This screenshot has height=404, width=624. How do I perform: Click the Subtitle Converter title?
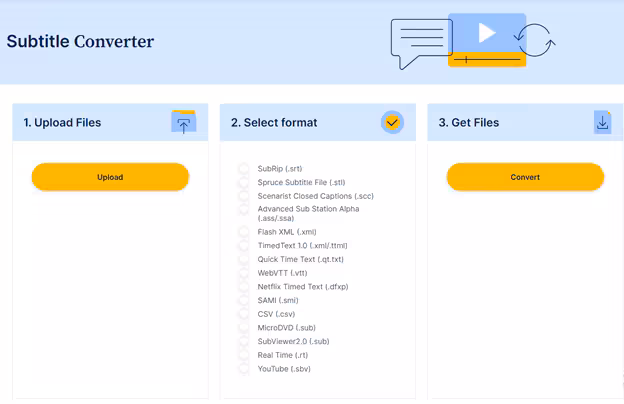[80, 41]
